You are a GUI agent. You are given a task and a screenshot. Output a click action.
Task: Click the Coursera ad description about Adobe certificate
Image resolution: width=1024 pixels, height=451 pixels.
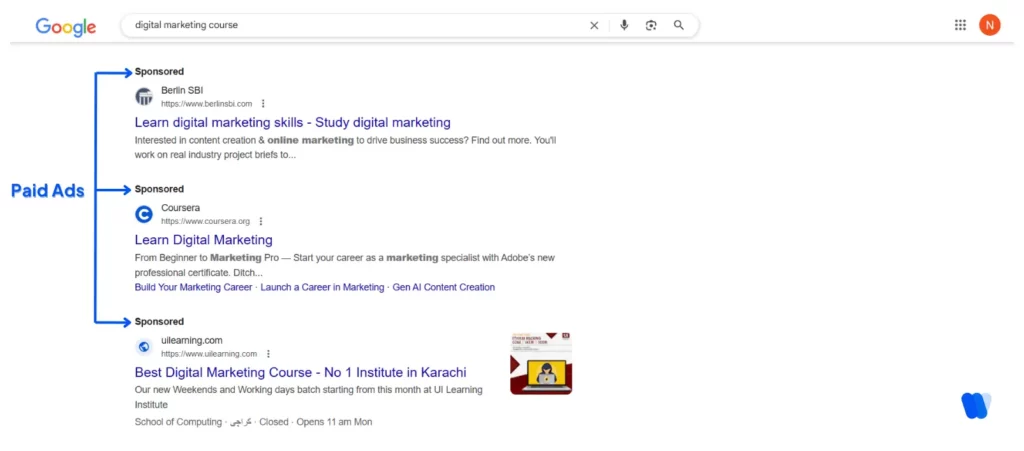(345, 266)
